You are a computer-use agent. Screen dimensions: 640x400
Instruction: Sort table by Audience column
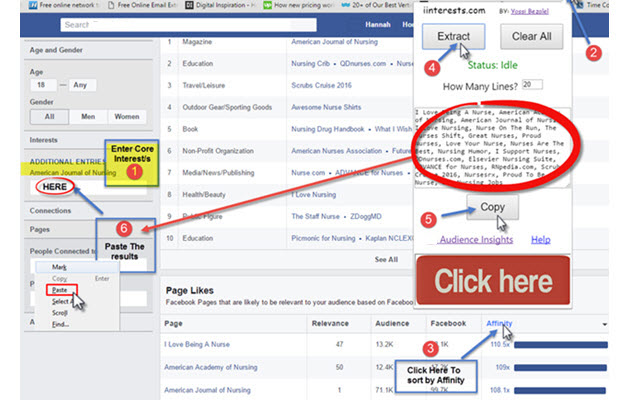click(392, 323)
